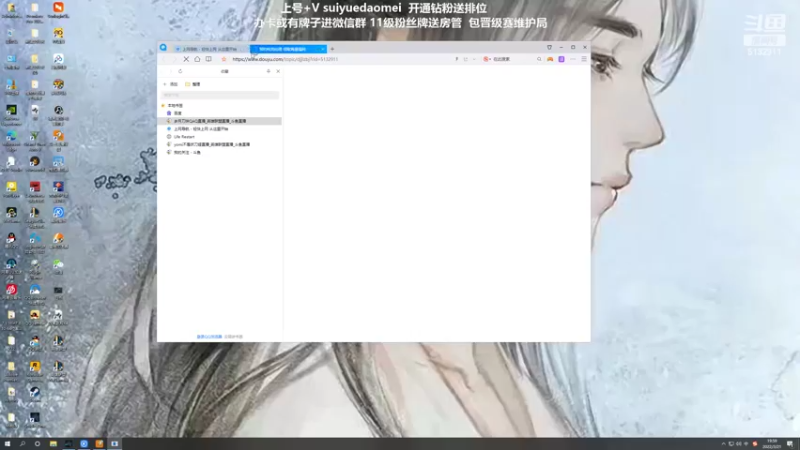Show hidden tray icons chevron
The image size is (800, 450).
[x=723, y=444]
